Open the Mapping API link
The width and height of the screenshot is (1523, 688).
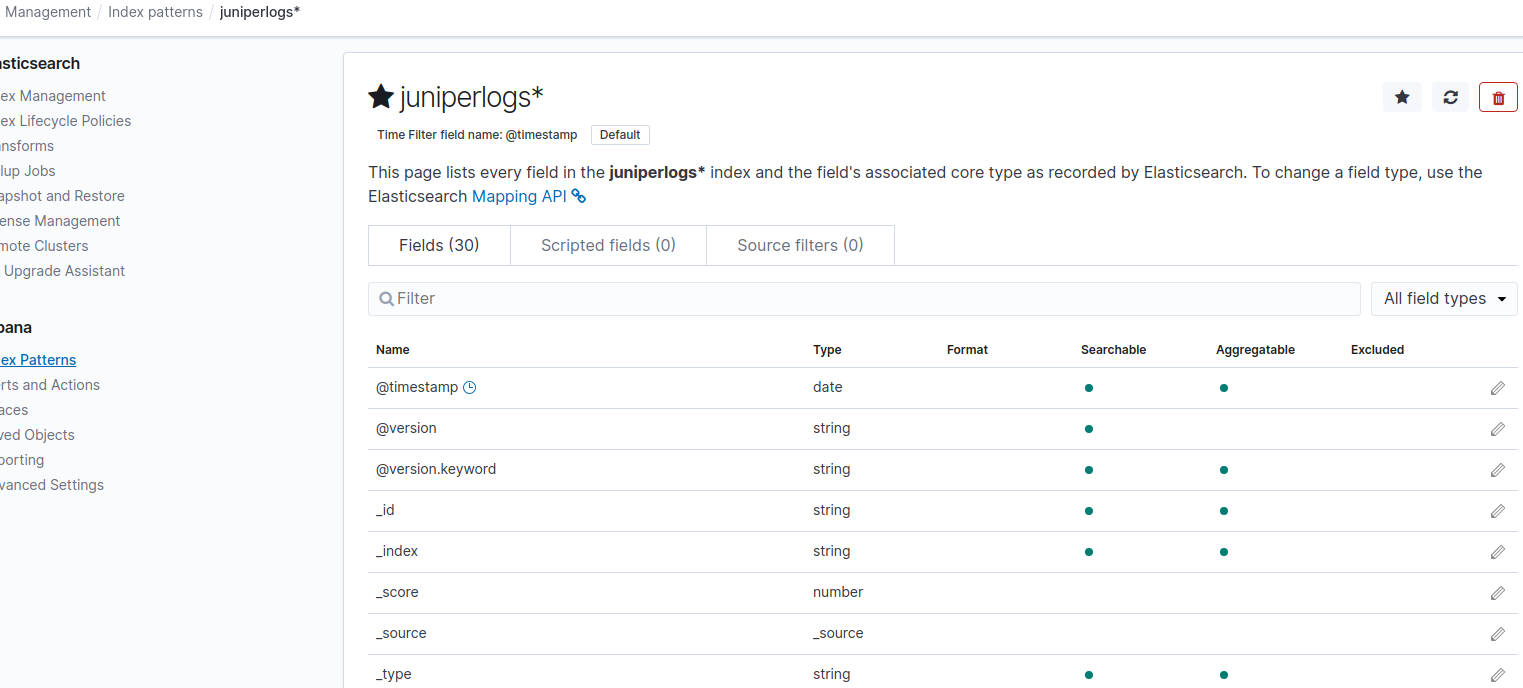pos(519,196)
